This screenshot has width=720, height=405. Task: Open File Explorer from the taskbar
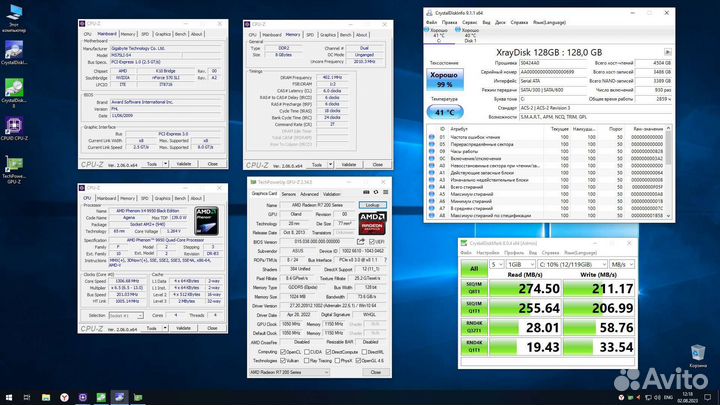pos(46,397)
